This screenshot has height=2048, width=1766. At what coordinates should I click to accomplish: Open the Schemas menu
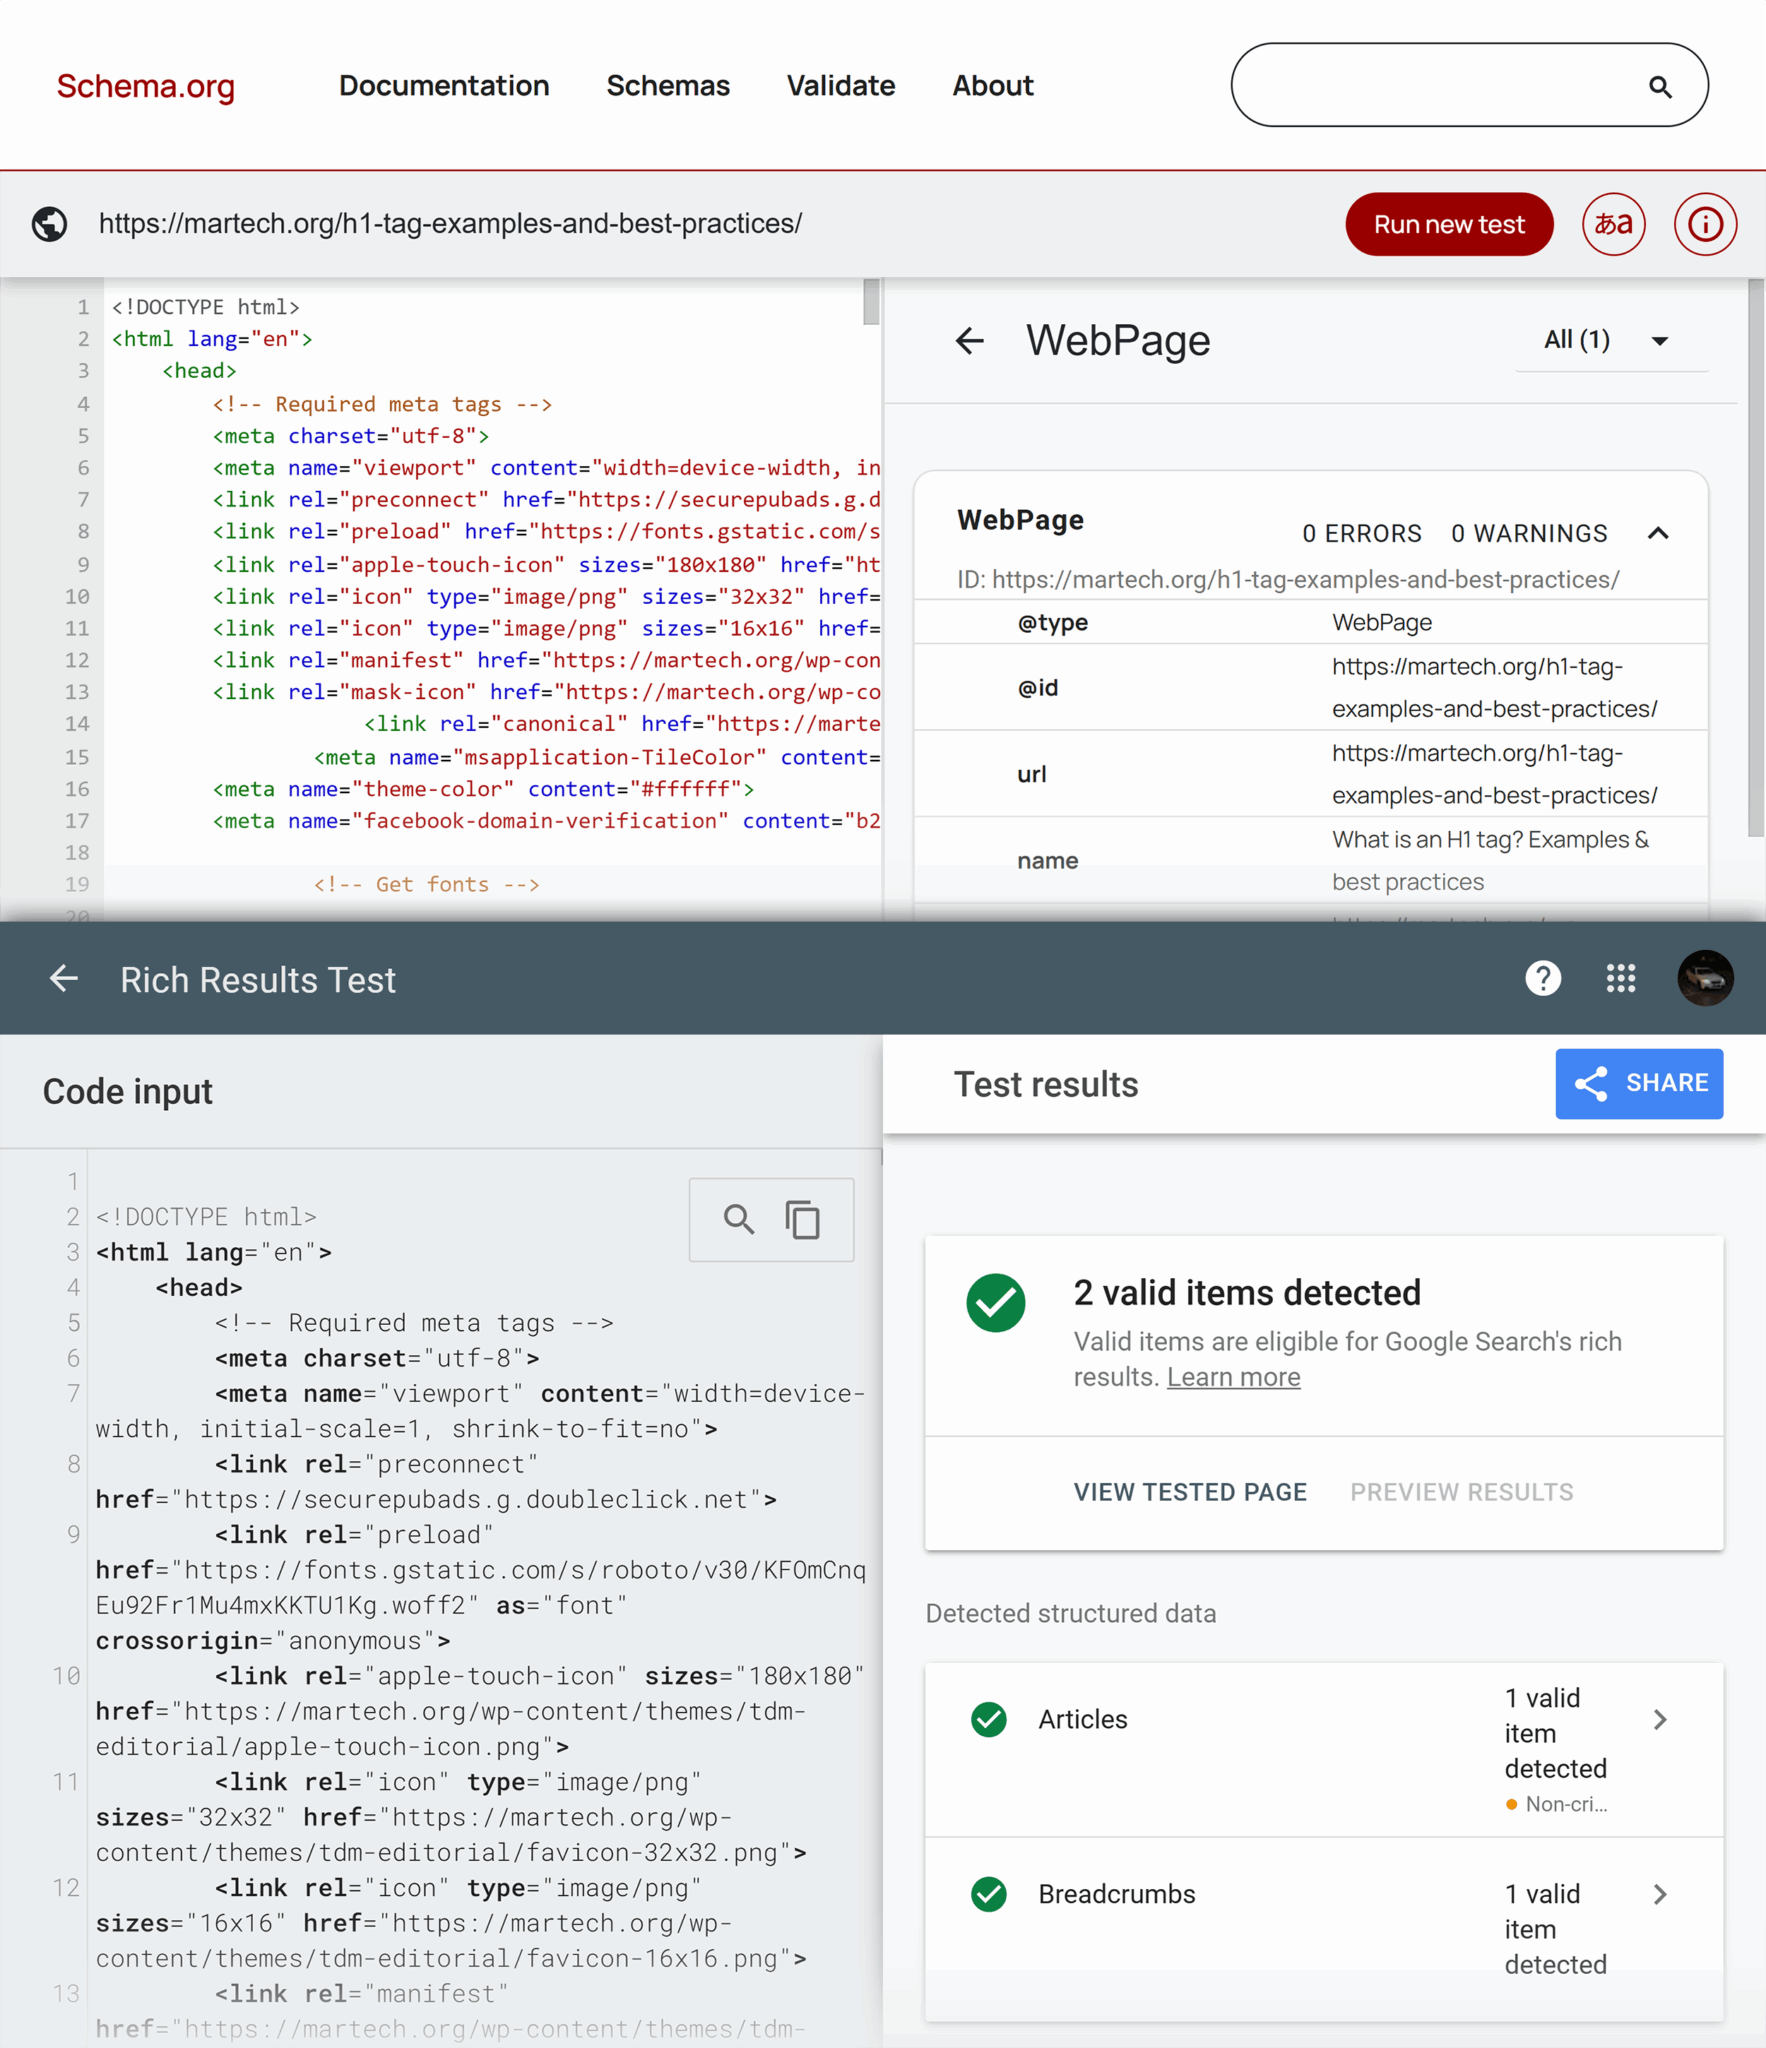coord(668,86)
